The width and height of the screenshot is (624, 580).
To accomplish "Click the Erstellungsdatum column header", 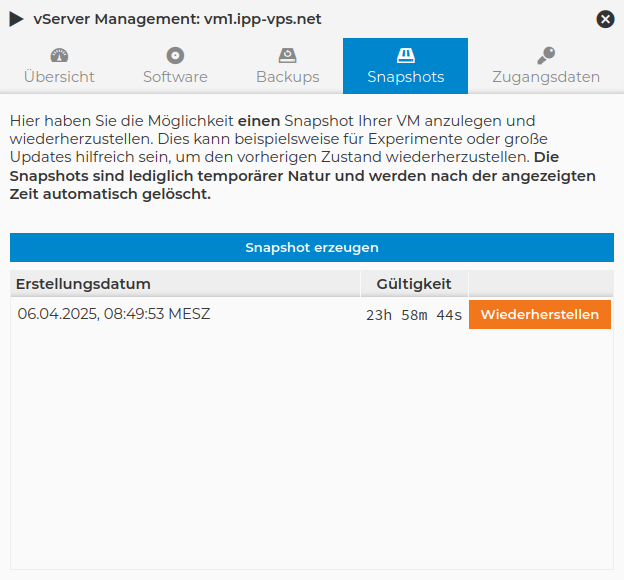I will coord(83,284).
